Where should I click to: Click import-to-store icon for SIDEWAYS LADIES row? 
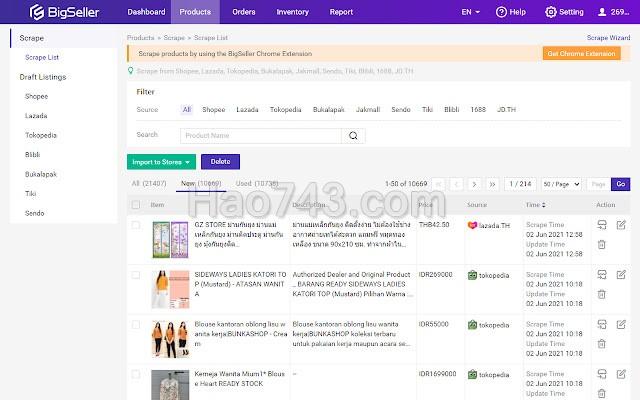602,275
